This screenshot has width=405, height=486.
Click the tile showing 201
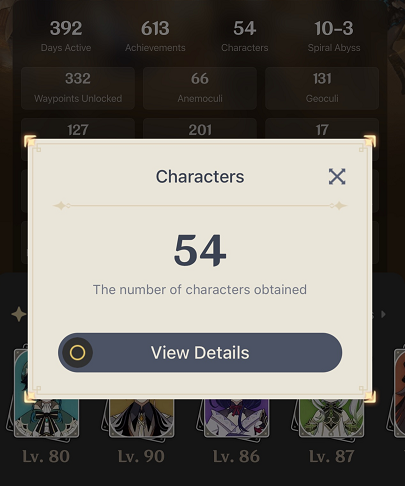pos(200,129)
